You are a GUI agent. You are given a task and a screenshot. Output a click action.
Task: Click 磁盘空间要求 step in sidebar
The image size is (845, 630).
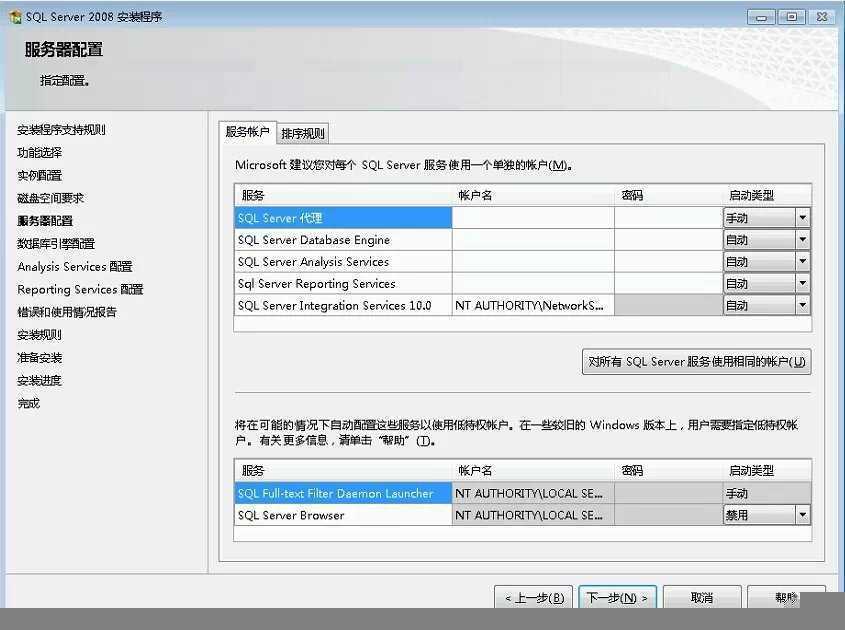[x=51, y=198]
